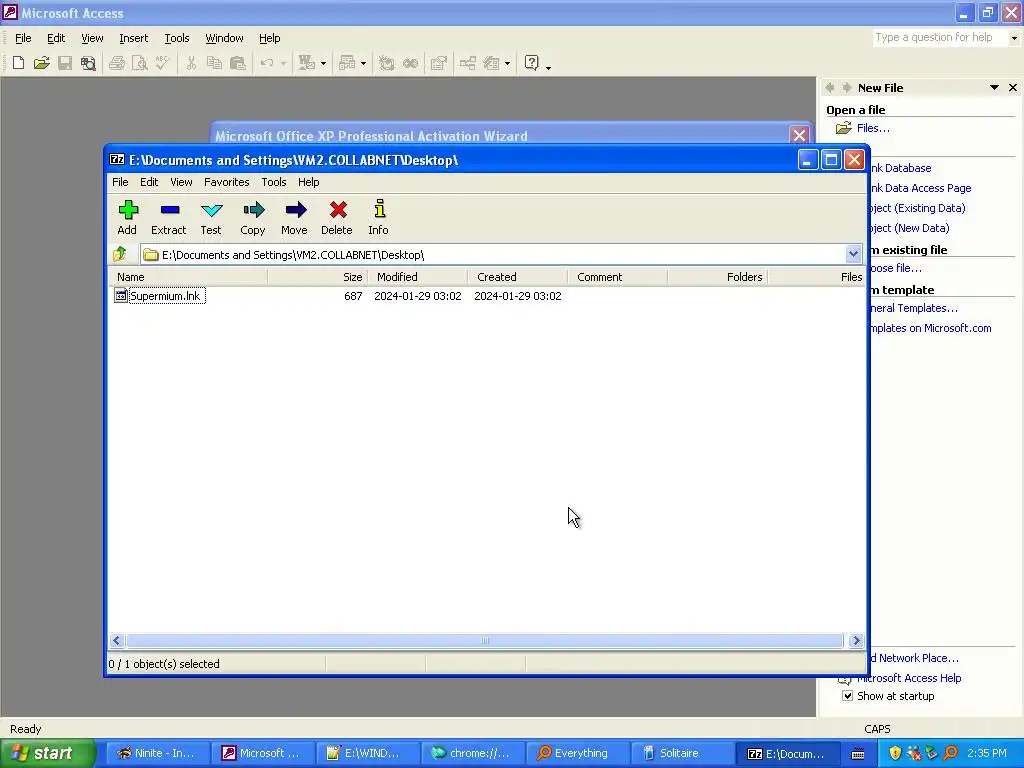Click the yellow security shield tray icon
This screenshot has height=768, width=1024.
click(895, 753)
